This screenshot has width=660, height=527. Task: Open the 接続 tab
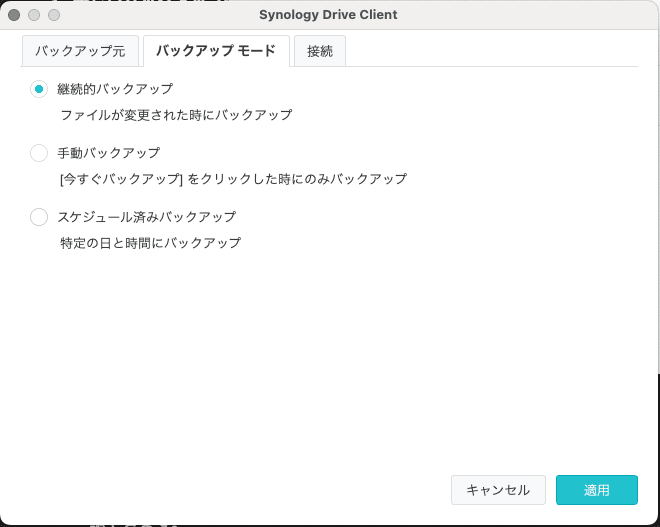[x=320, y=51]
